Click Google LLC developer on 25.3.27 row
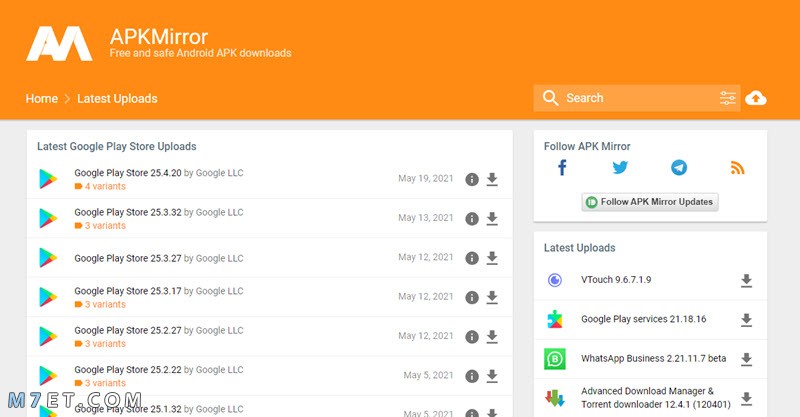Screen dimensions: 800x417 click(x=219, y=258)
